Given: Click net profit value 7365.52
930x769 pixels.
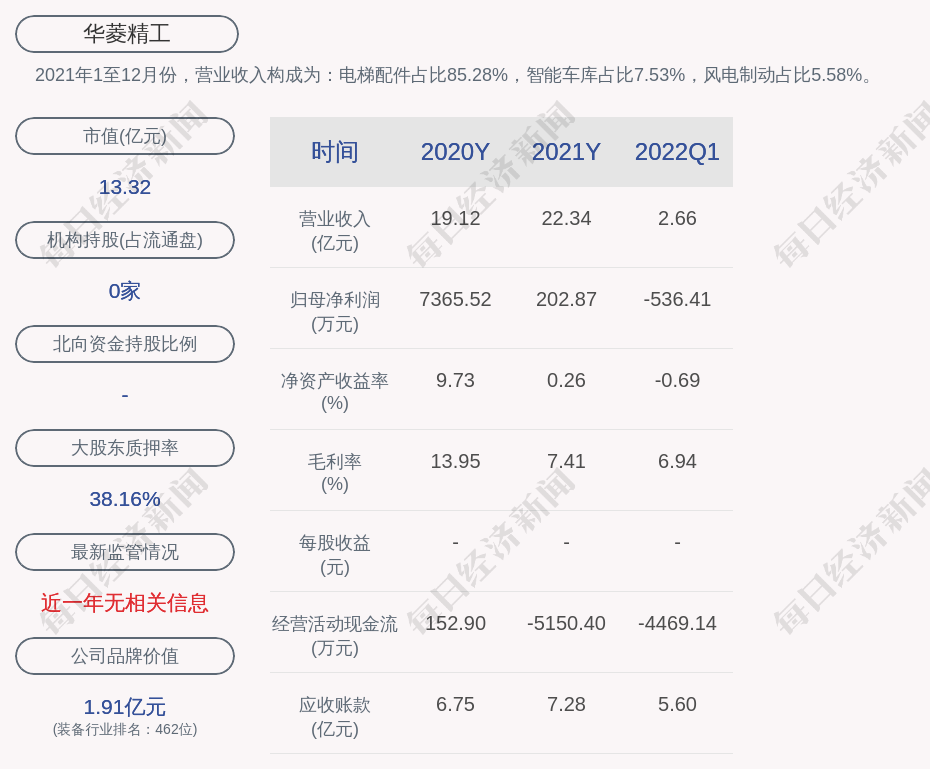Looking at the screenshot, I should [x=455, y=299].
